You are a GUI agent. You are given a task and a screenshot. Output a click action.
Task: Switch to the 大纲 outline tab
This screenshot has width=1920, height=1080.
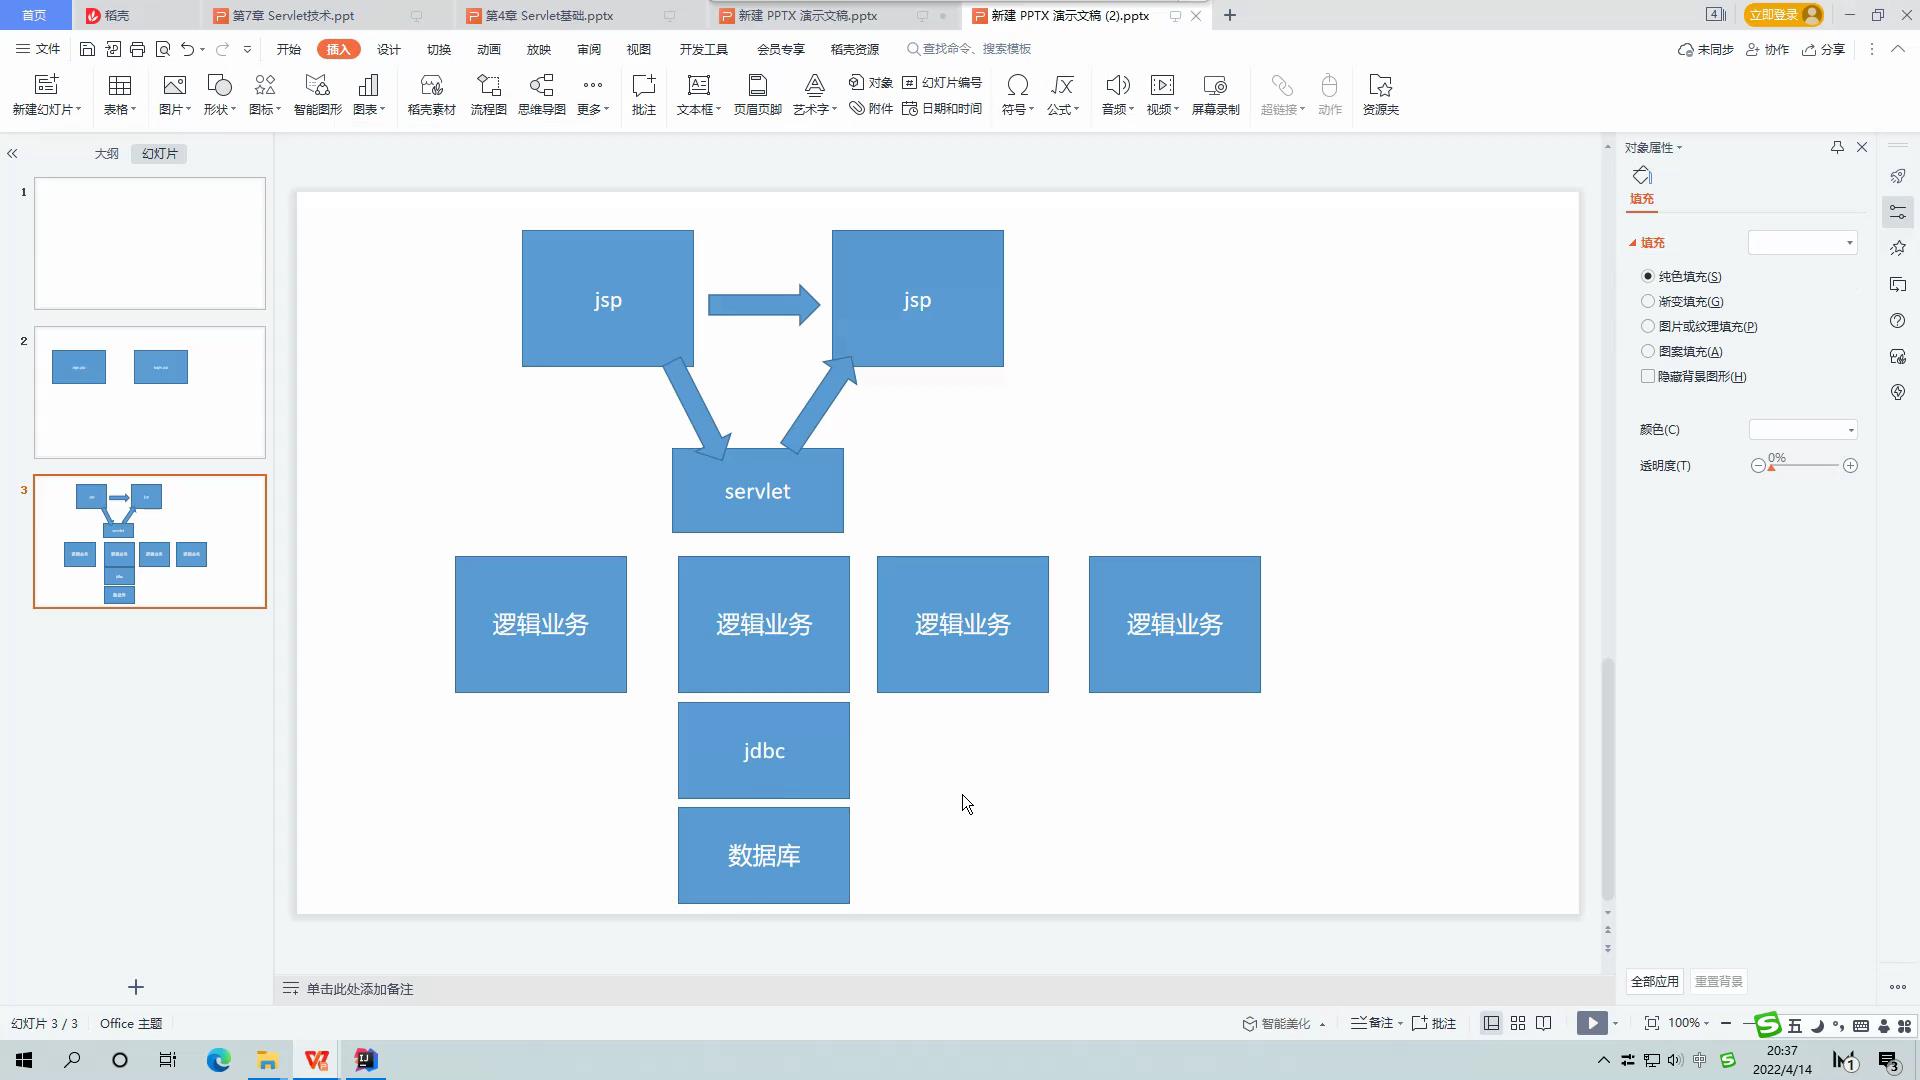coord(106,154)
